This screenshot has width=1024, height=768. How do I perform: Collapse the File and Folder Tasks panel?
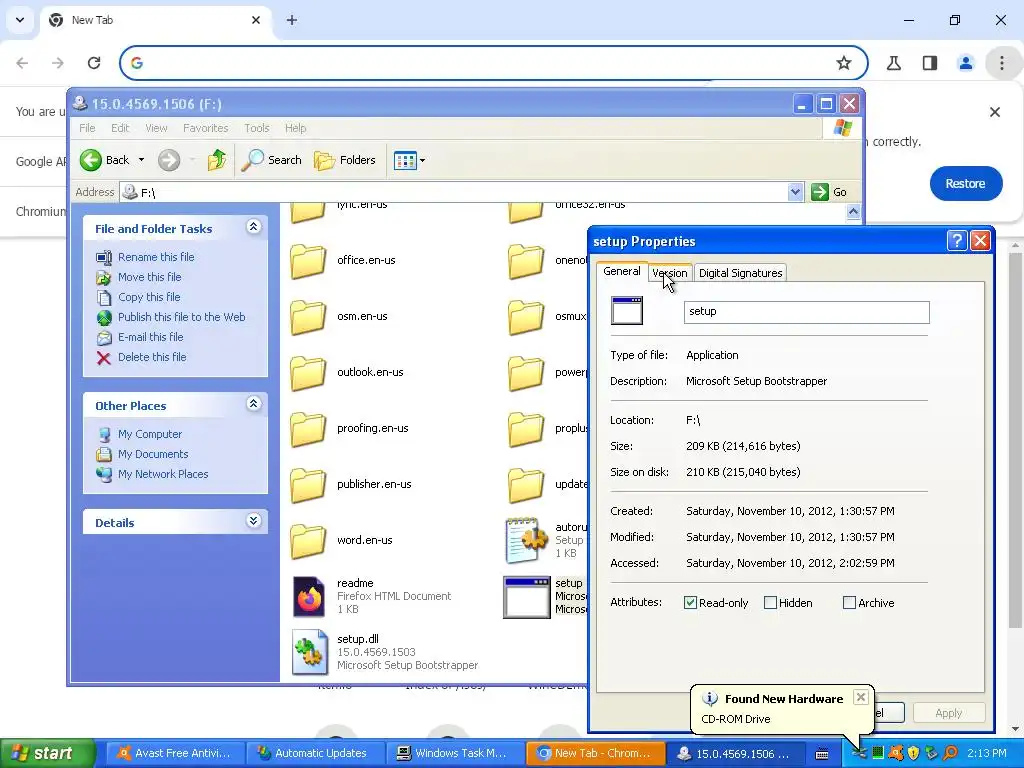(x=253, y=227)
